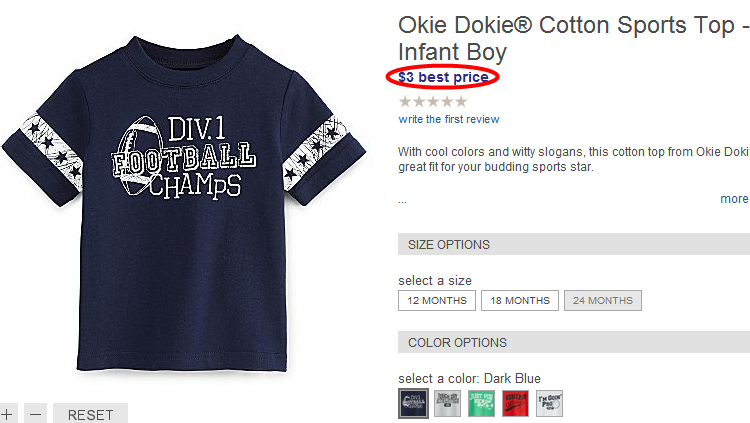Choose the green shirt color swatch
Image resolution: width=750 pixels, height=423 pixels.
tap(481, 403)
